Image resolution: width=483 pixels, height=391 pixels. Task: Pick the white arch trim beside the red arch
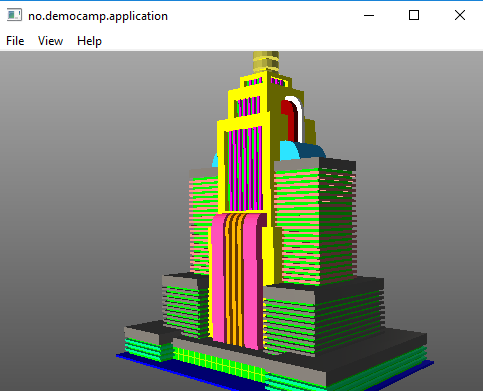click(299, 118)
